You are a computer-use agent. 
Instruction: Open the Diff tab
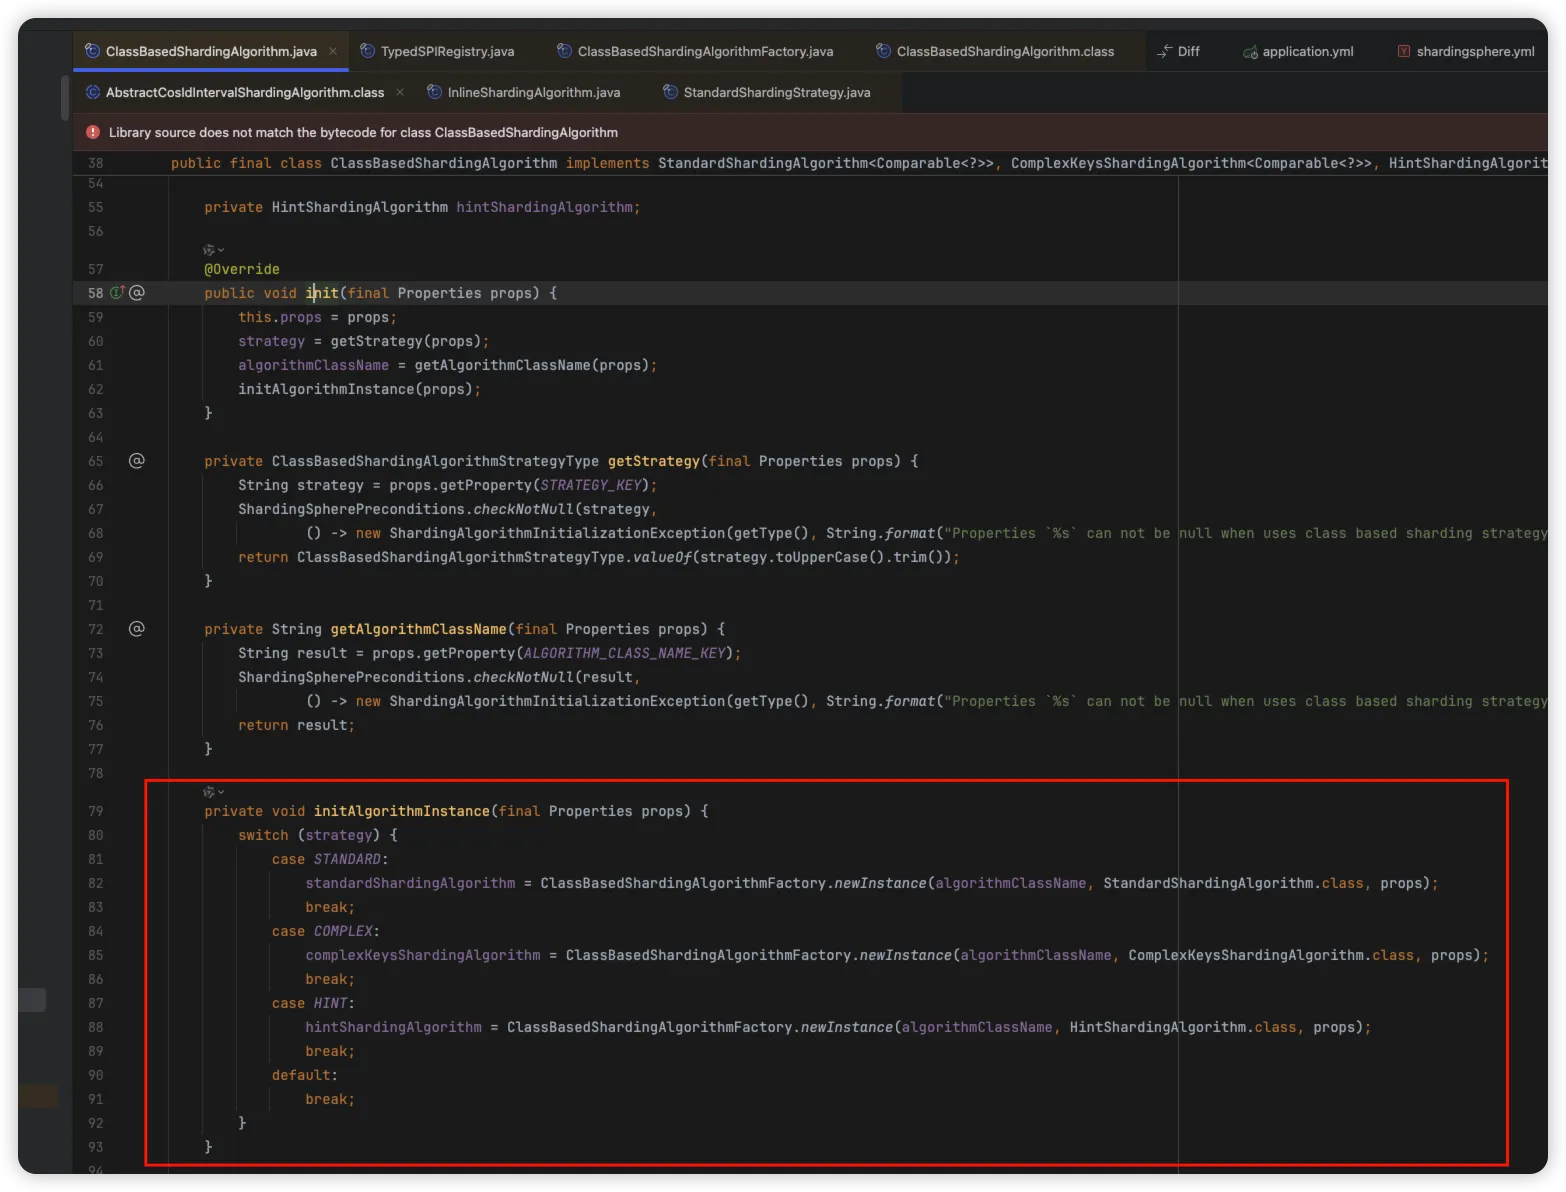click(1187, 51)
